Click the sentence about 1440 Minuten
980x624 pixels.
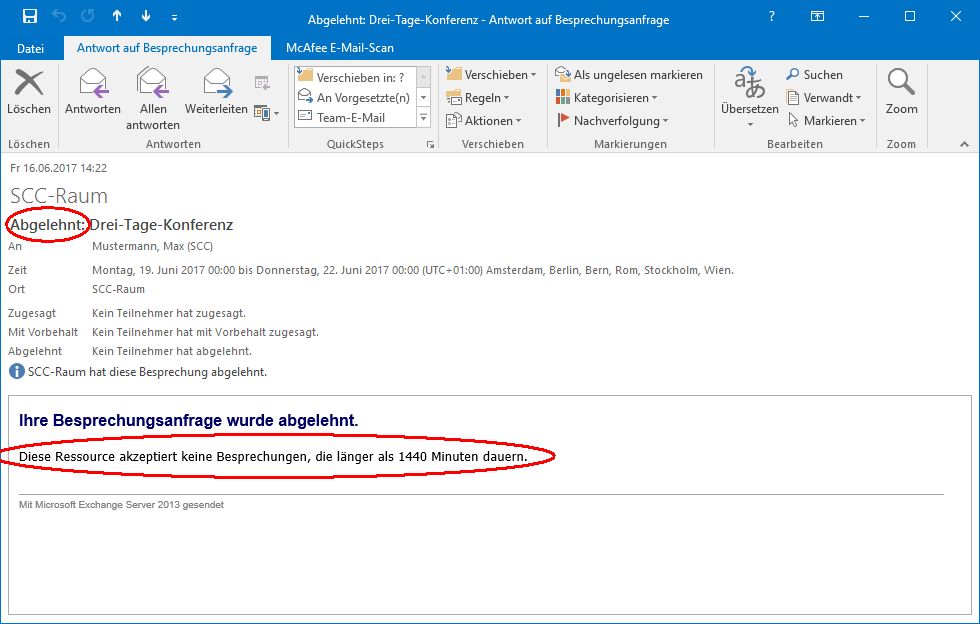[273, 457]
